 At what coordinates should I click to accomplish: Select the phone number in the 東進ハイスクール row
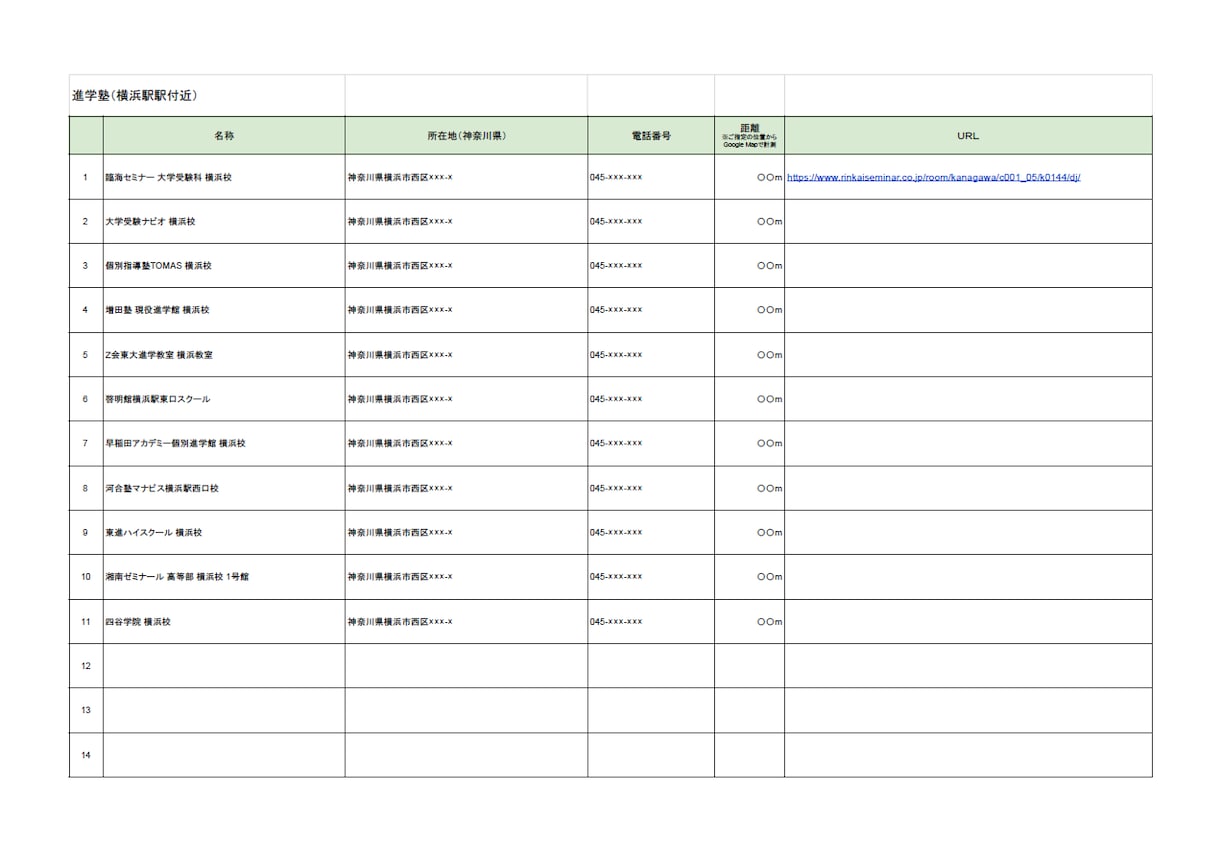tap(651, 532)
